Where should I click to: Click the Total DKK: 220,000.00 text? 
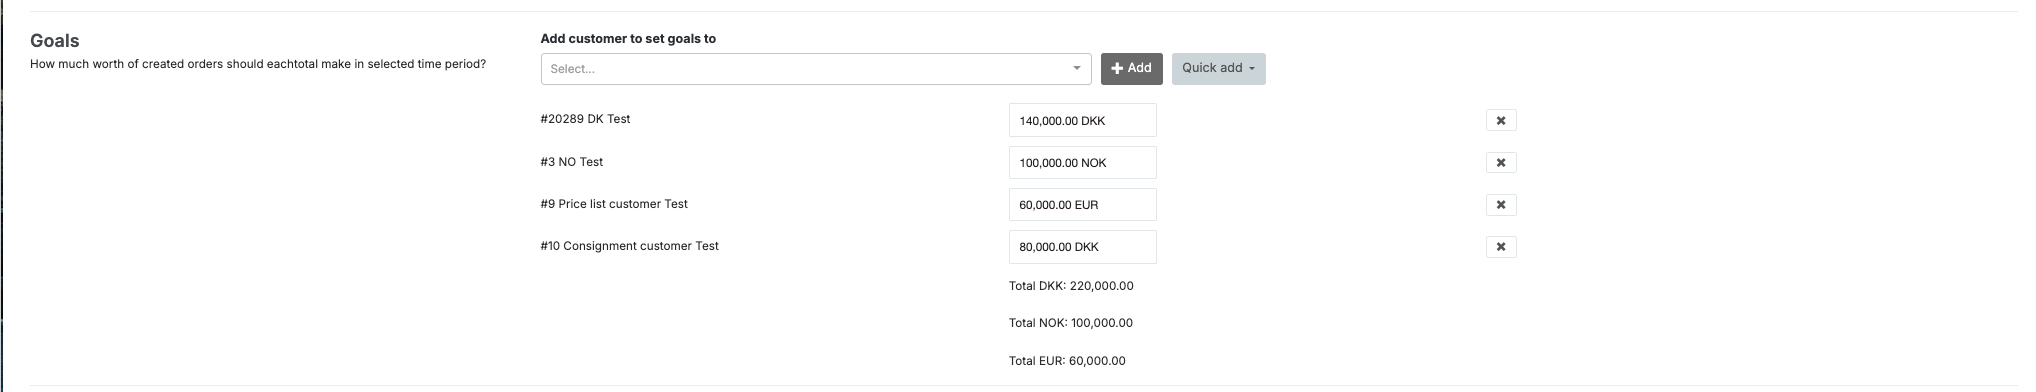click(1071, 286)
